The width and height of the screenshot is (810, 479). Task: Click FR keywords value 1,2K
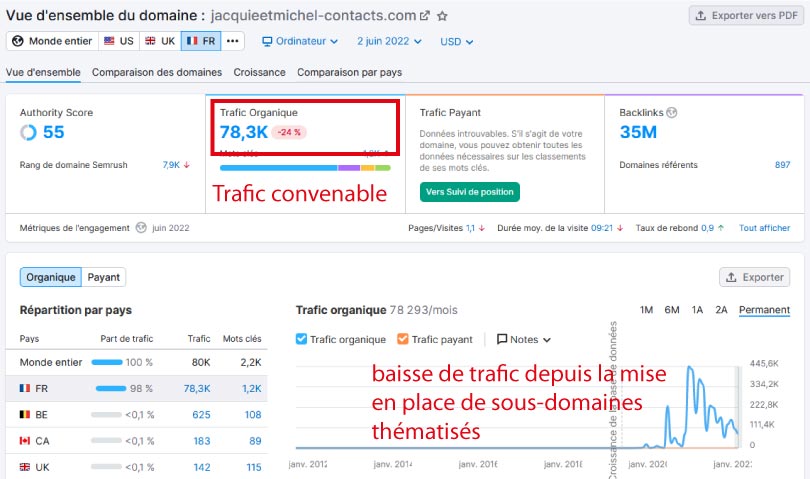click(252, 388)
